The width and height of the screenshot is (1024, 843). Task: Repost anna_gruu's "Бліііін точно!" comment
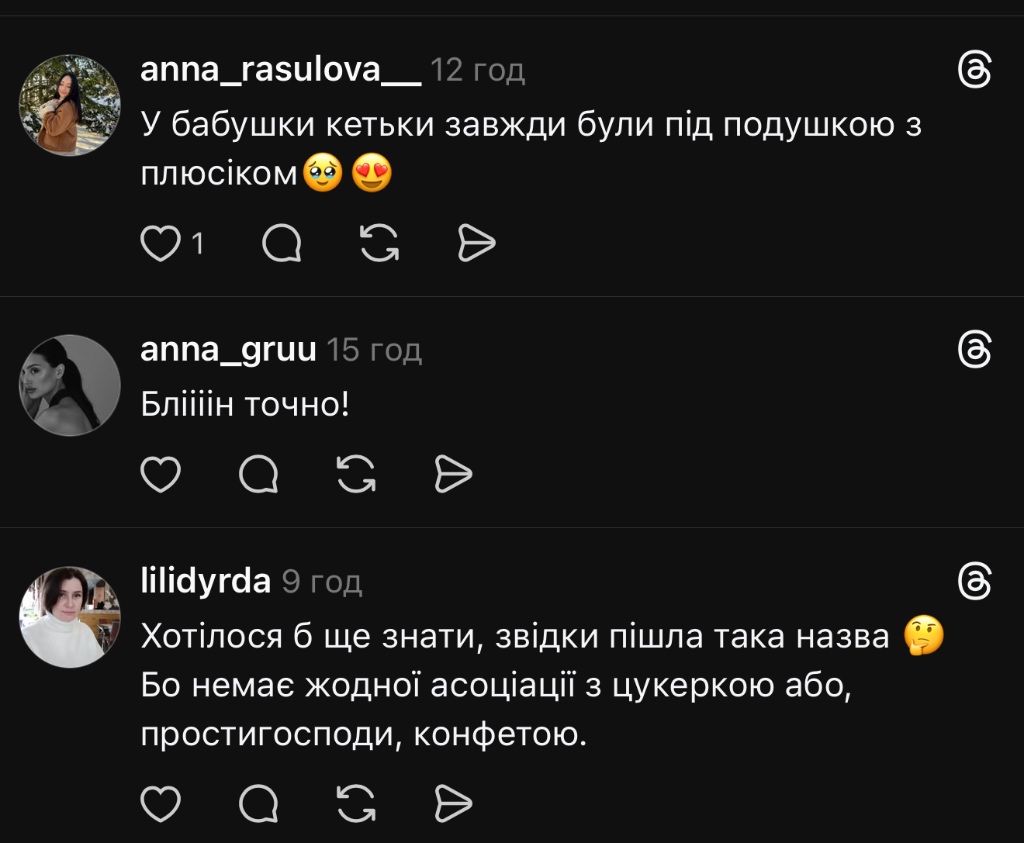tap(355, 474)
